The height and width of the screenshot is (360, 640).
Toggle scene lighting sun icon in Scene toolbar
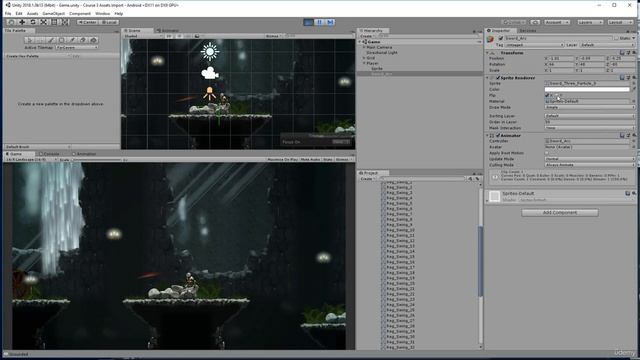coord(179,36)
